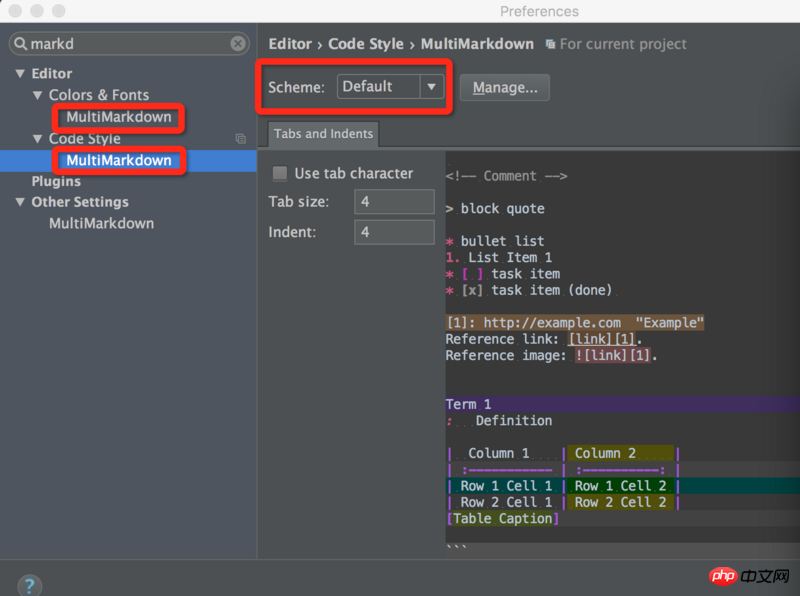
Task: Switch to the Tabs and Indents tab
Action: [x=323, y=134]
